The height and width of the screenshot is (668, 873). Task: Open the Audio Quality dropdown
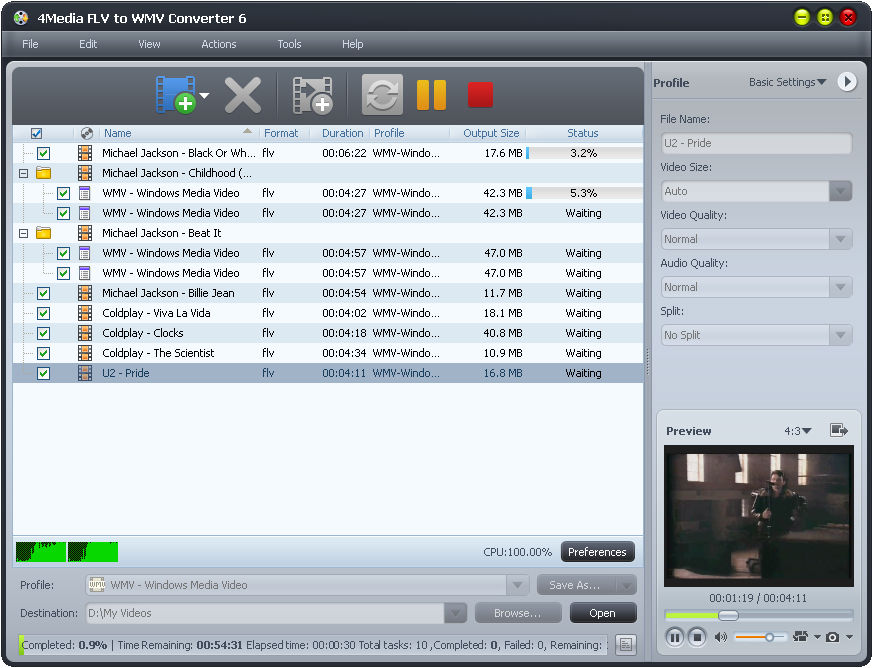[x=840, y=287]
